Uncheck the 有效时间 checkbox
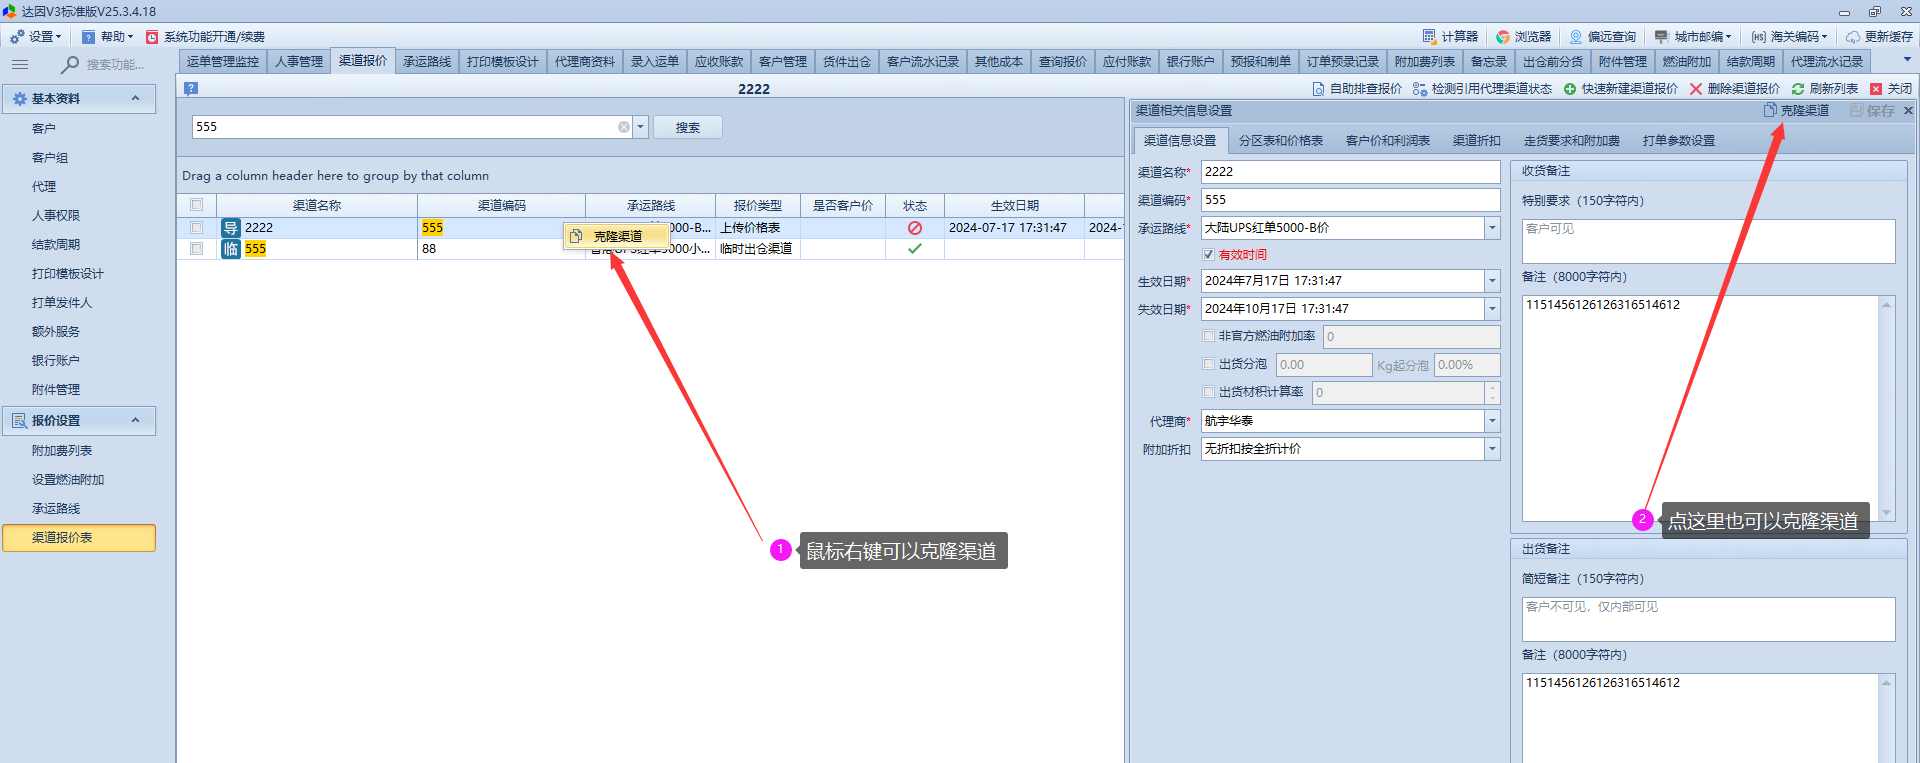Viewport: 1920px width, 763px height. [x=1209, y=255]
